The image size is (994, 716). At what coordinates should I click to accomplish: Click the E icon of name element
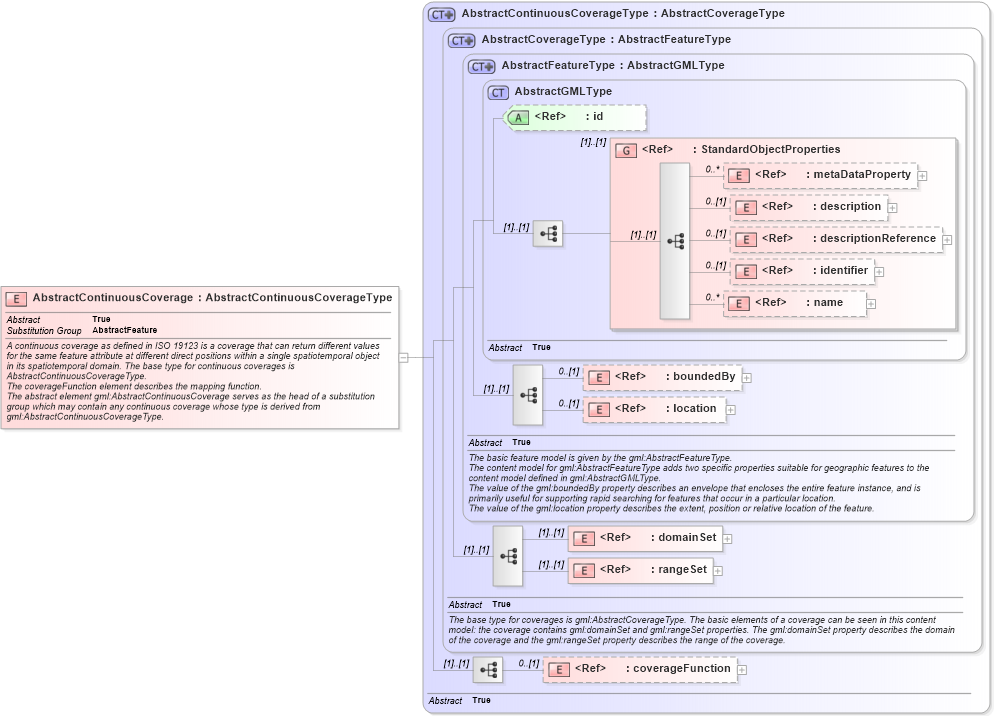pyautogui.click(x=739, y=304)
